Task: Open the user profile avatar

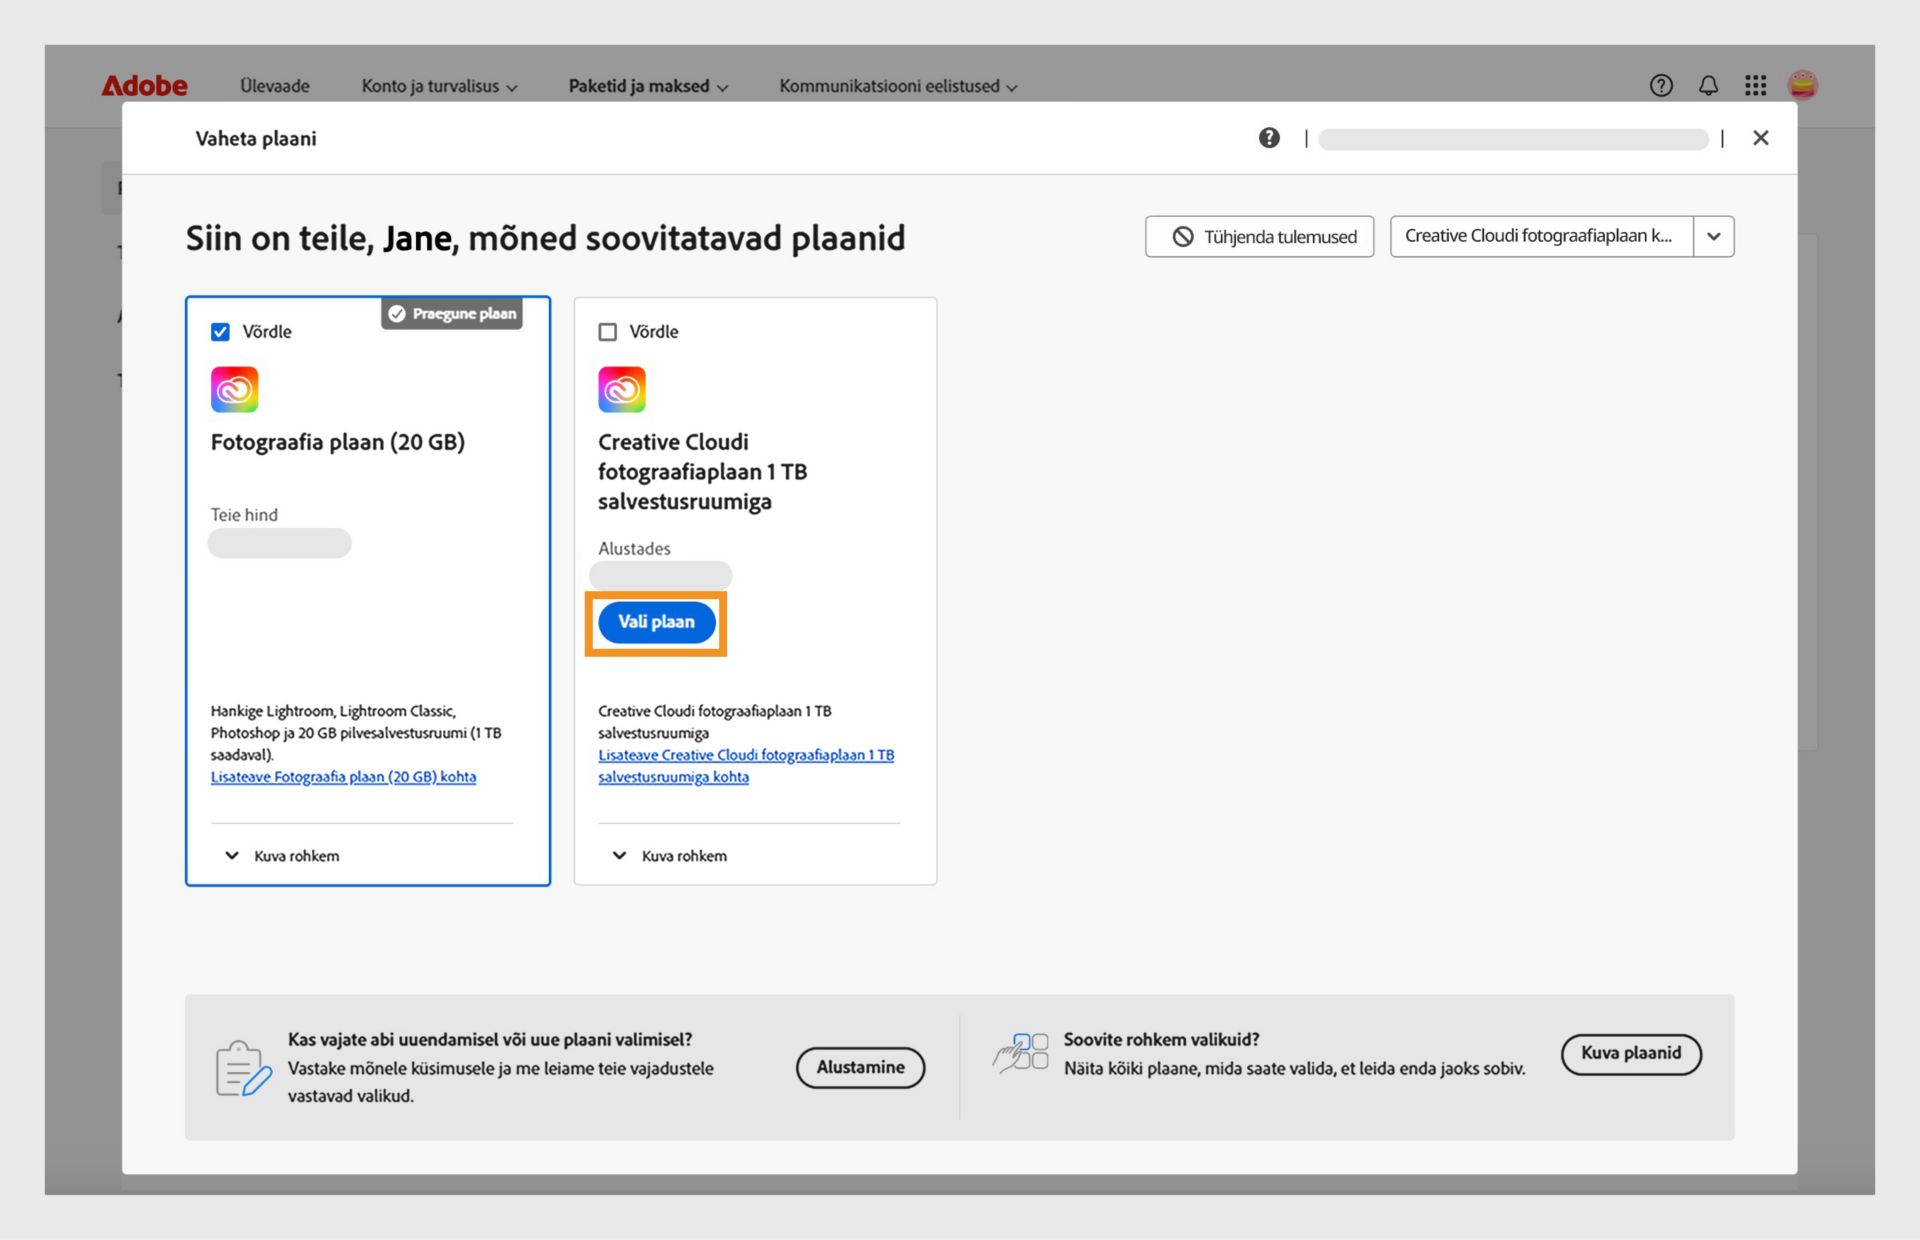Action: [1802, 86]
